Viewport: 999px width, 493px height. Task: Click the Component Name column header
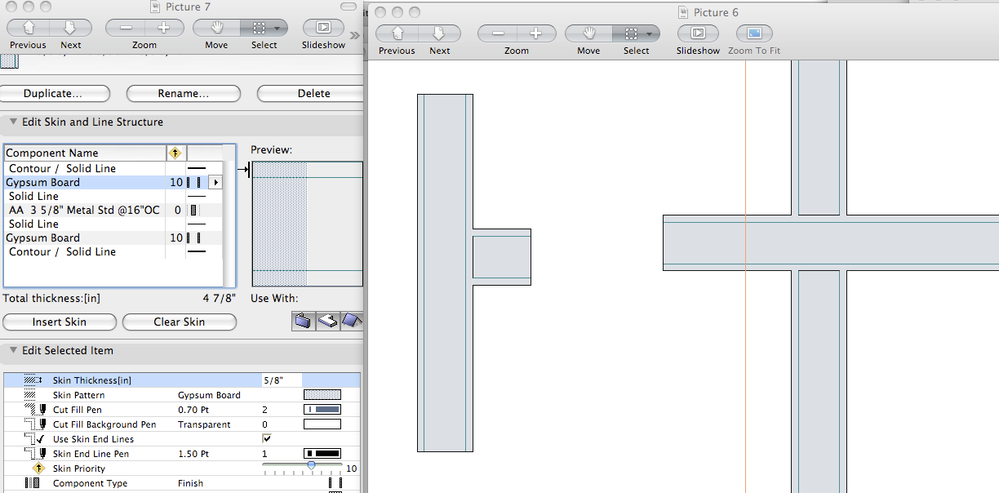coord(84,153)
